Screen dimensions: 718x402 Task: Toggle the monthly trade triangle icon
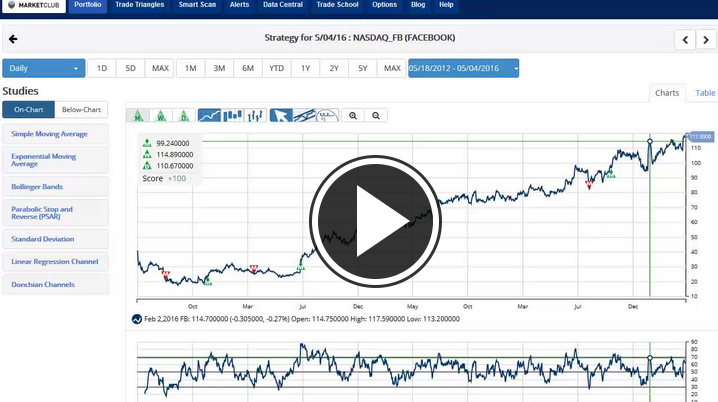click(139, 116)
